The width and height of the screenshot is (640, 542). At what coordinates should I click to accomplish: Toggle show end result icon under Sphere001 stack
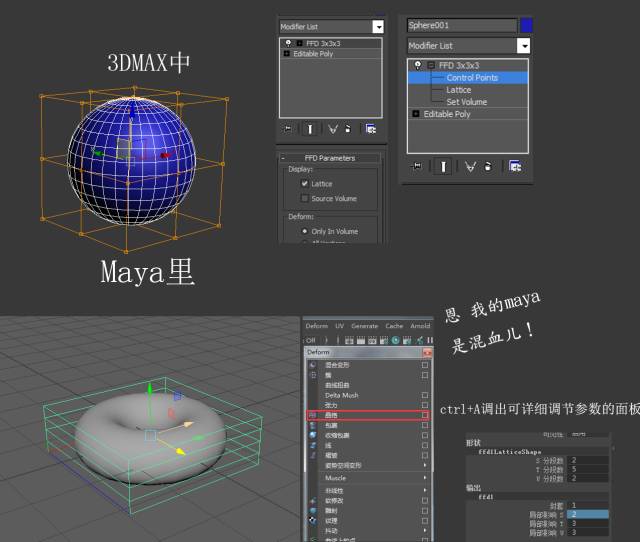click(443, 166)
